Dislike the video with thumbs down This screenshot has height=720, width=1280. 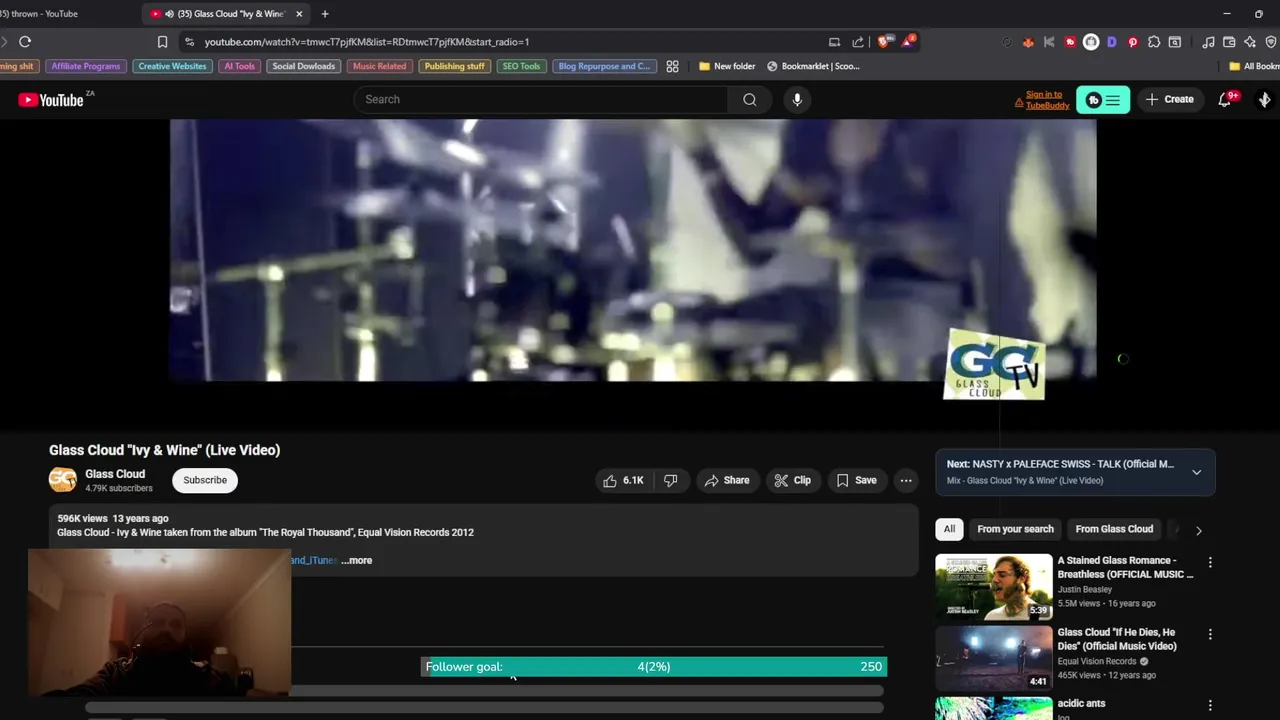pyautogui.click(x=671, y=480)
